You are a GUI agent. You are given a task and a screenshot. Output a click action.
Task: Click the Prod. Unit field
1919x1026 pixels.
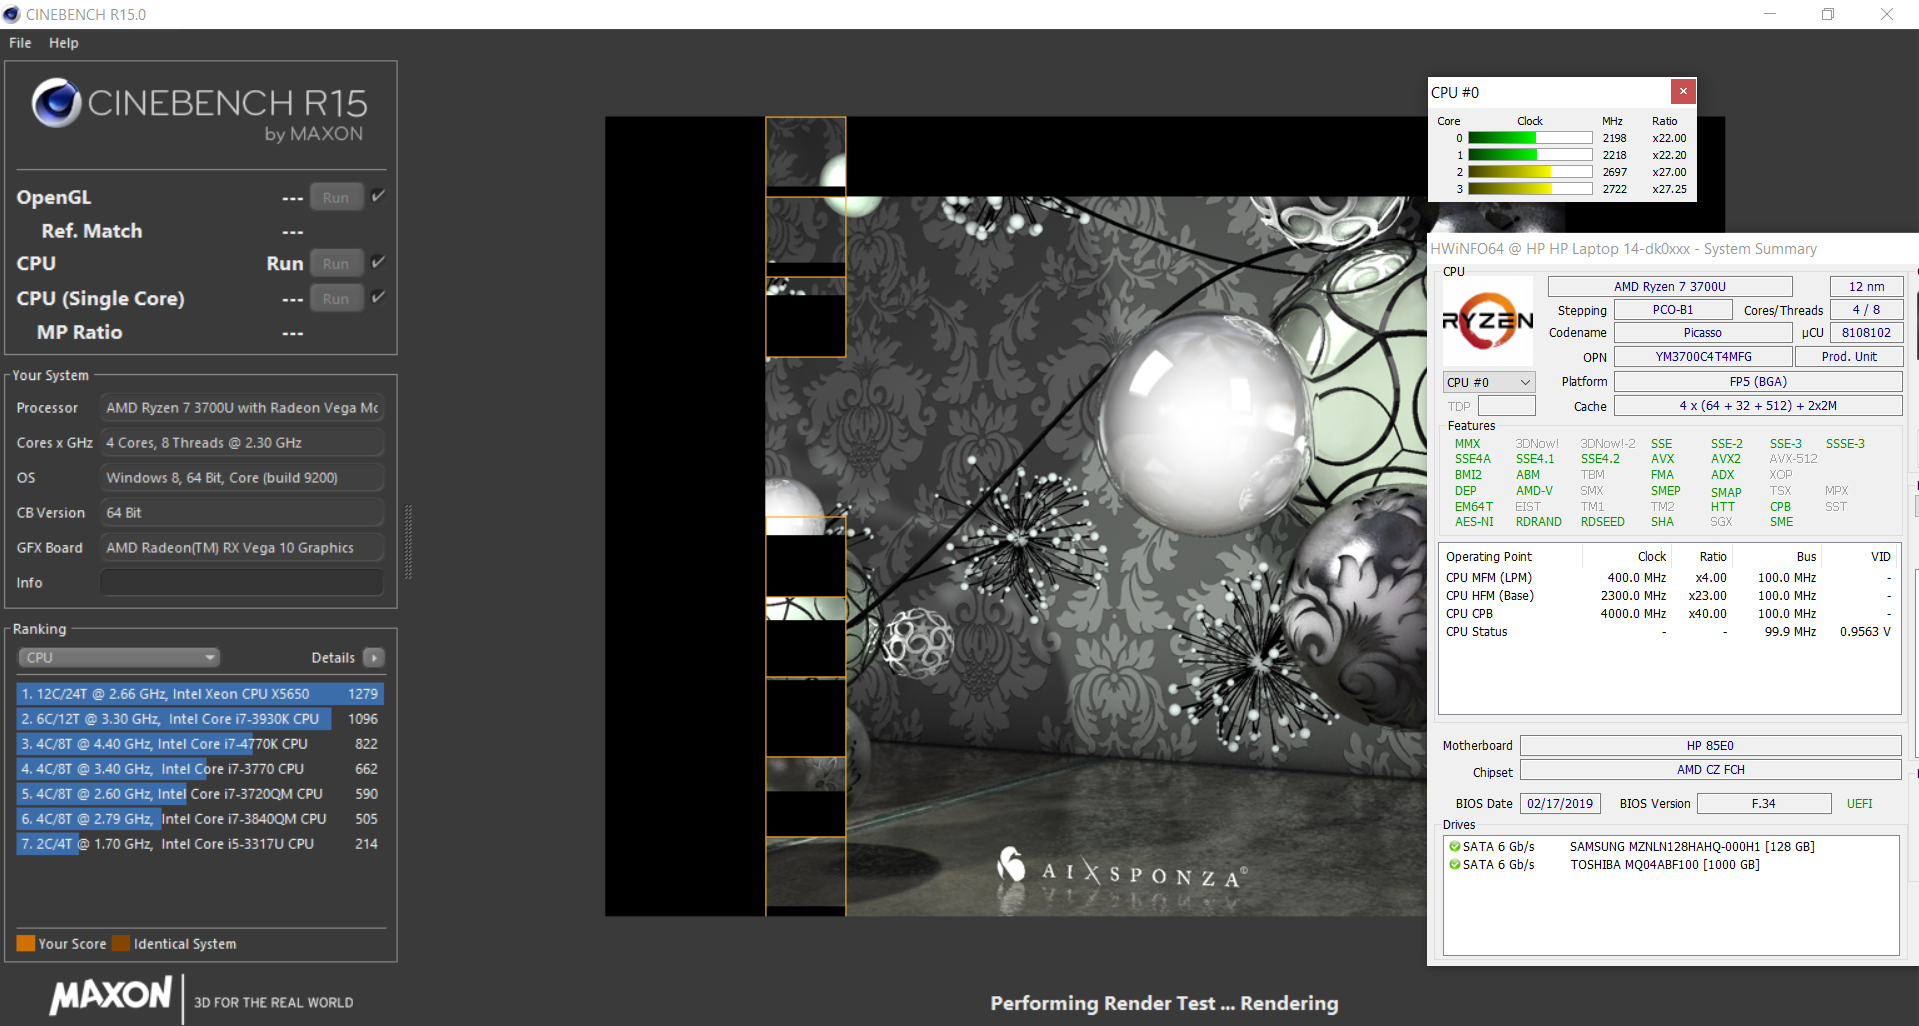[x=1849, y=357]
